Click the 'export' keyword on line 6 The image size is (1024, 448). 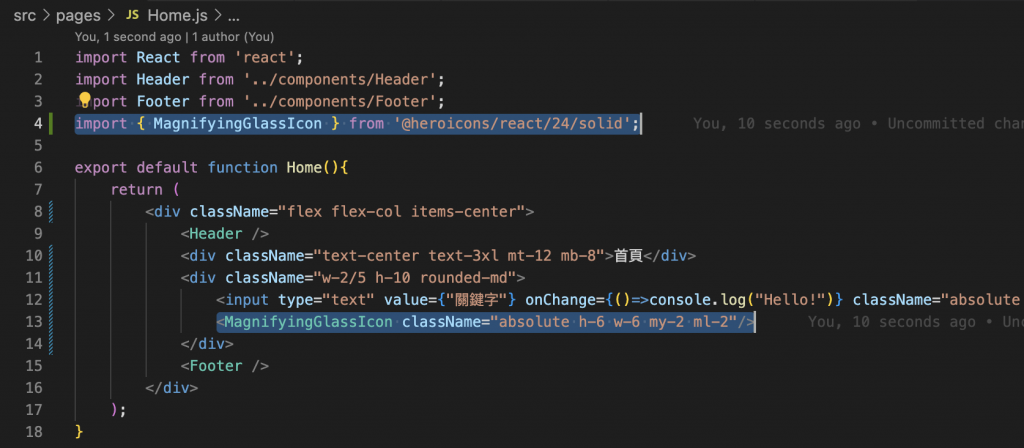101,167
